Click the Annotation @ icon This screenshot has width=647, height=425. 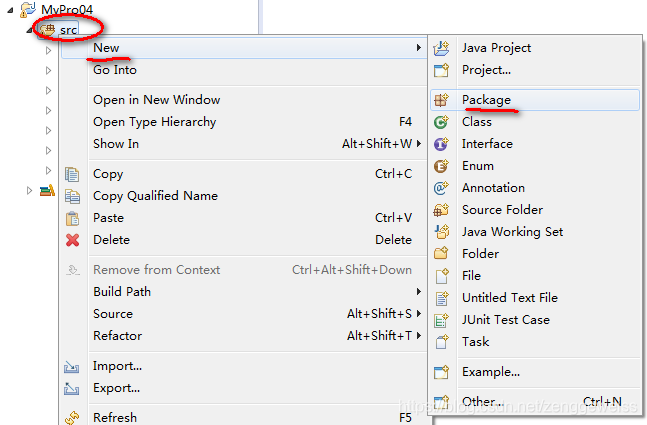[441, 188]
